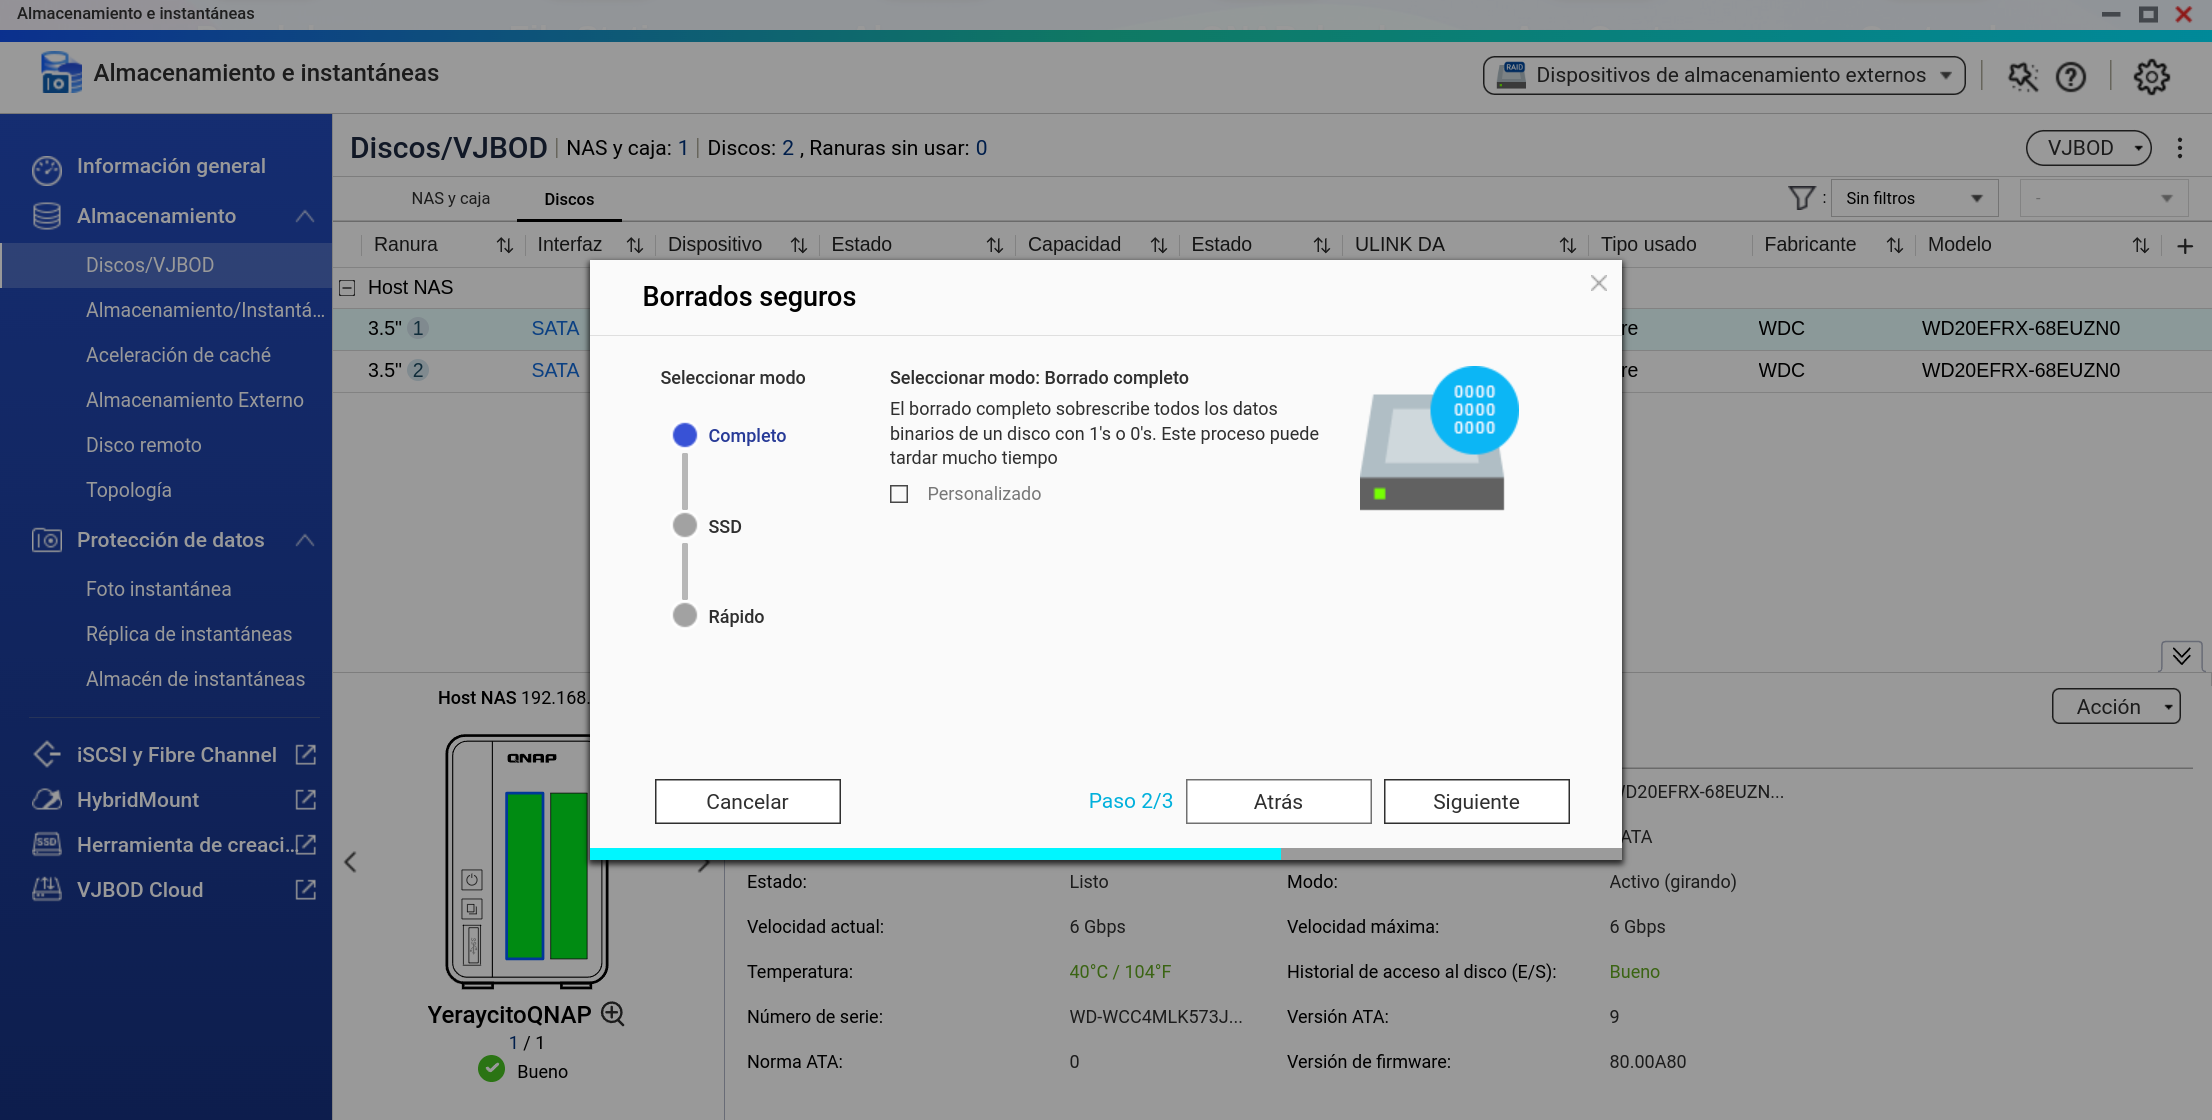Click the filter funnel icon
The width and height of the screenshot is (2212, 1120).
pyautogui.click(x=1800, y=198)
